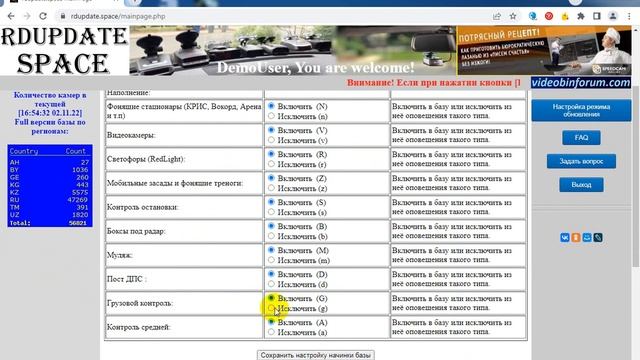This screenshot has height=360, width=640.
Task: Click the share page icon in address bar
Action: [497, 16]
